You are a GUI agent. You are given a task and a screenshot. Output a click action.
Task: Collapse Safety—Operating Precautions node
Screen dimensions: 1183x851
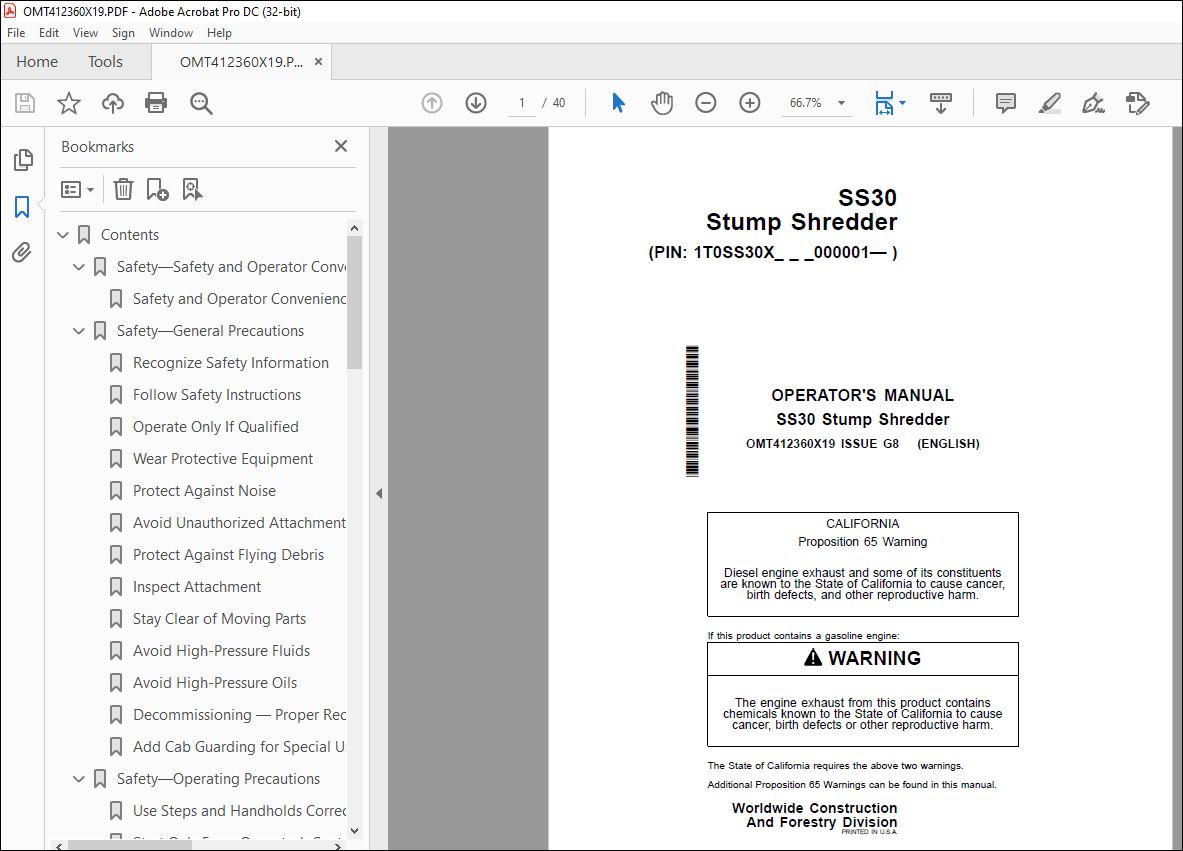pyautogui.click(x=78, y=779)
